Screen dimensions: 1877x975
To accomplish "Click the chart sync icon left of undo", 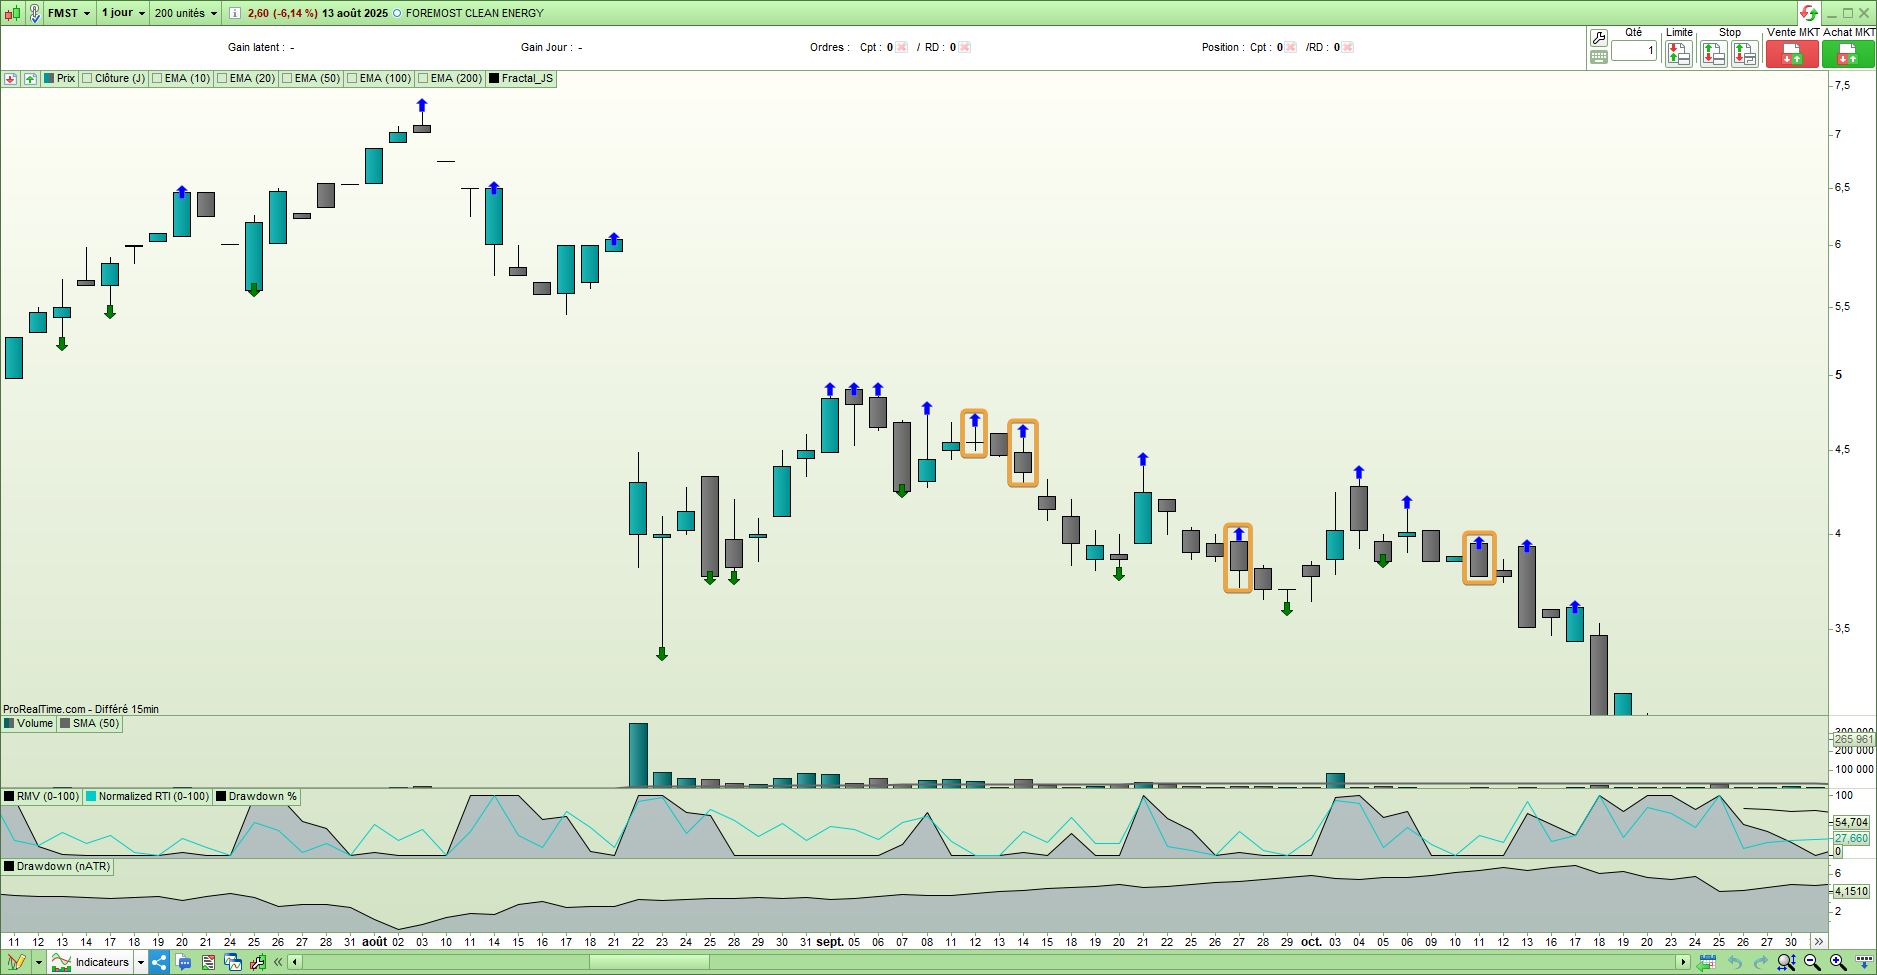I will (x=1707, y=962).
